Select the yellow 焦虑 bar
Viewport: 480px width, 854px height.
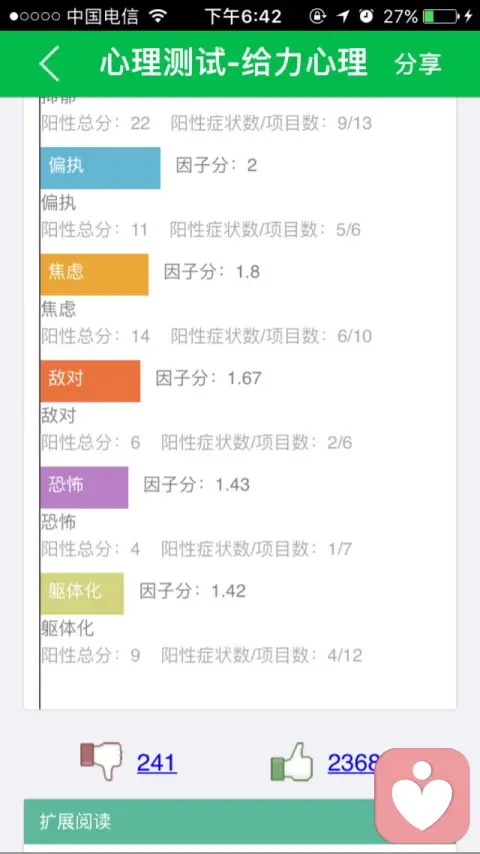click(x=94, y=274)
